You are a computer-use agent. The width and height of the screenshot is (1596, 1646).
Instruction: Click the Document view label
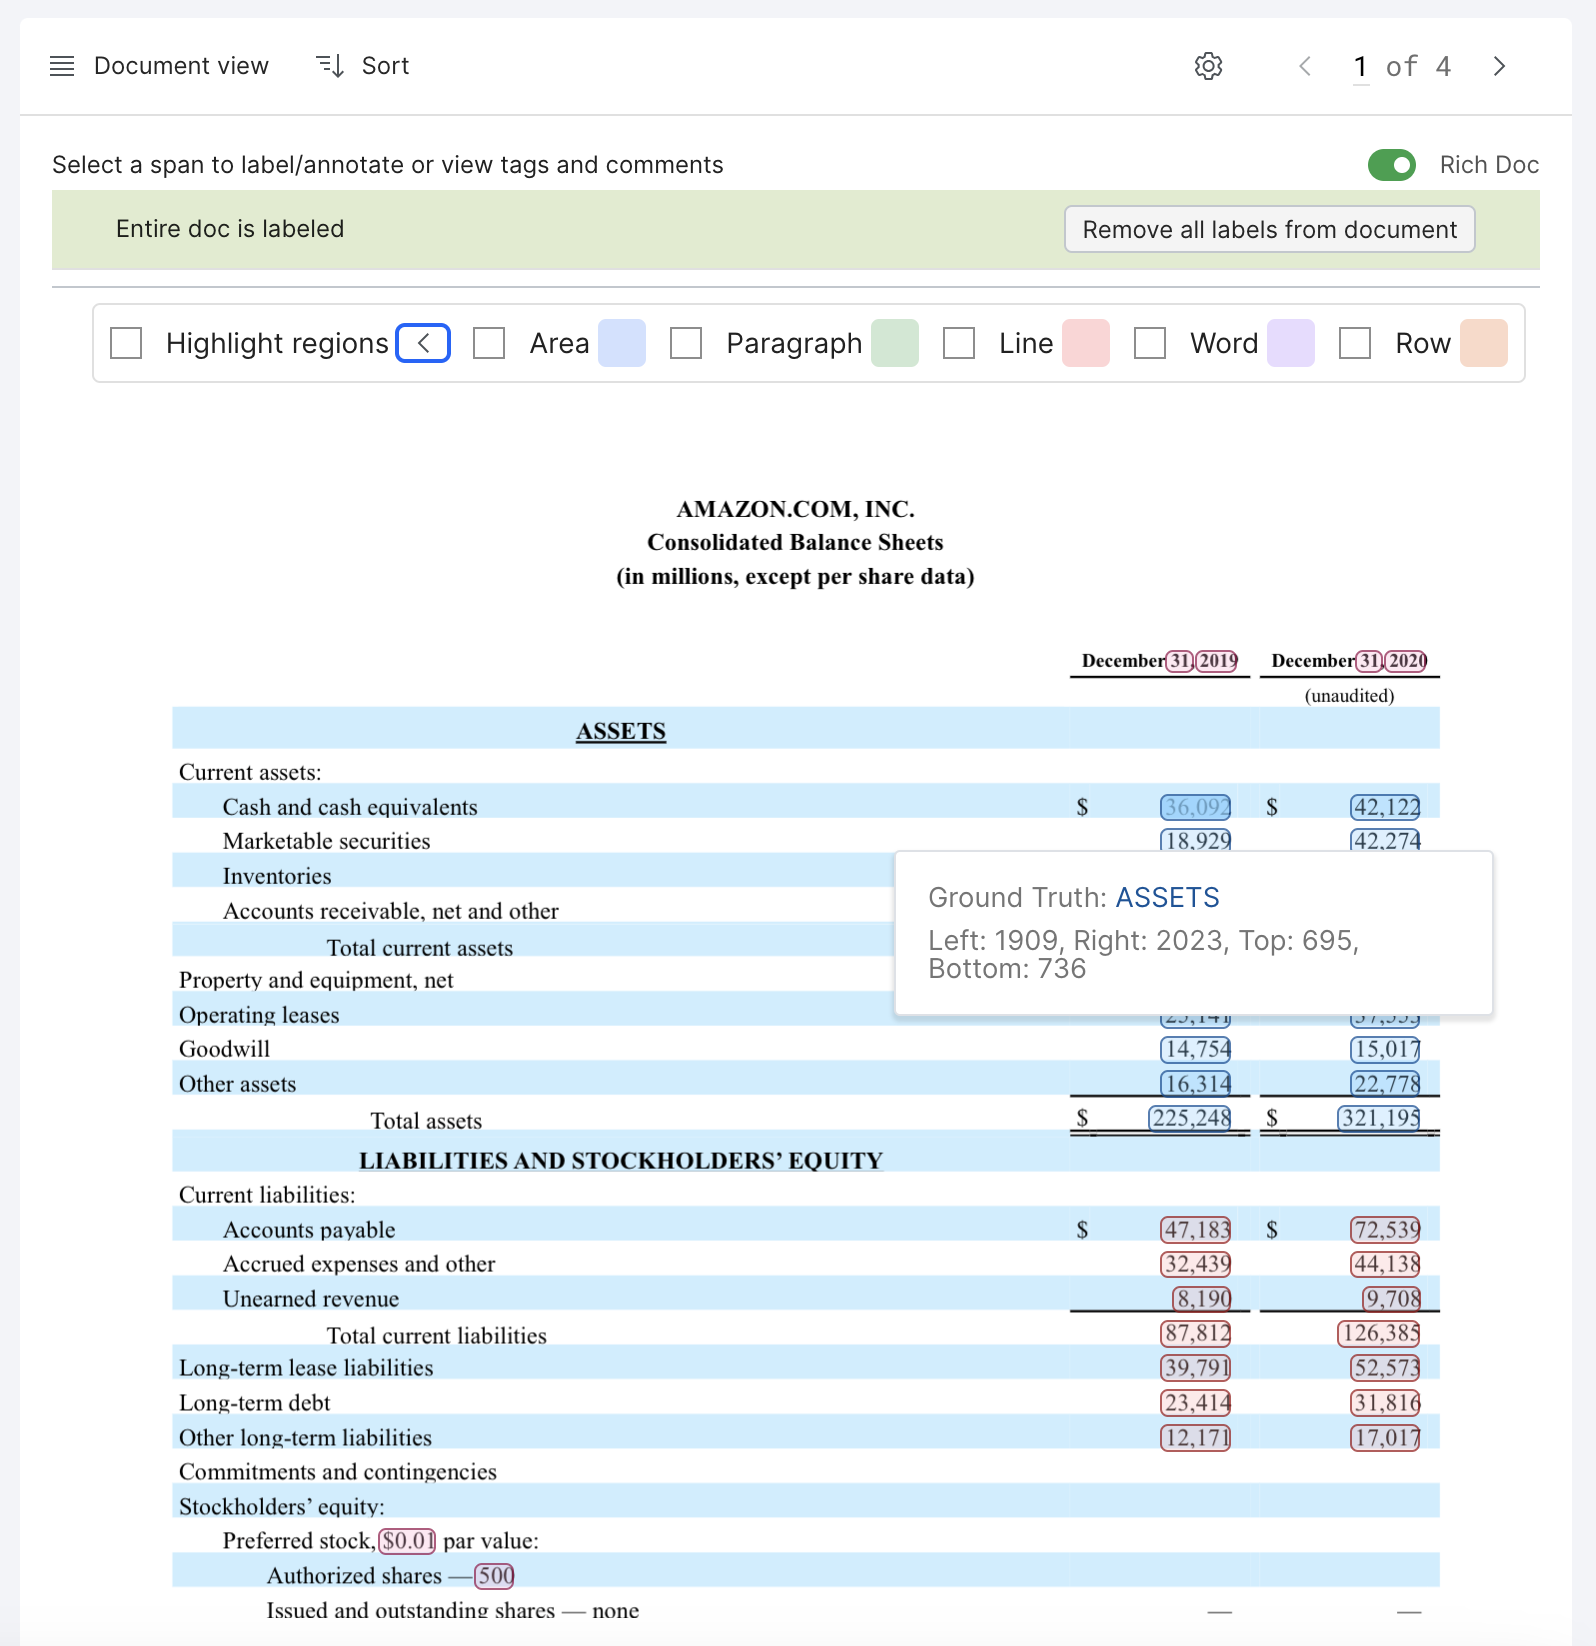181,66
